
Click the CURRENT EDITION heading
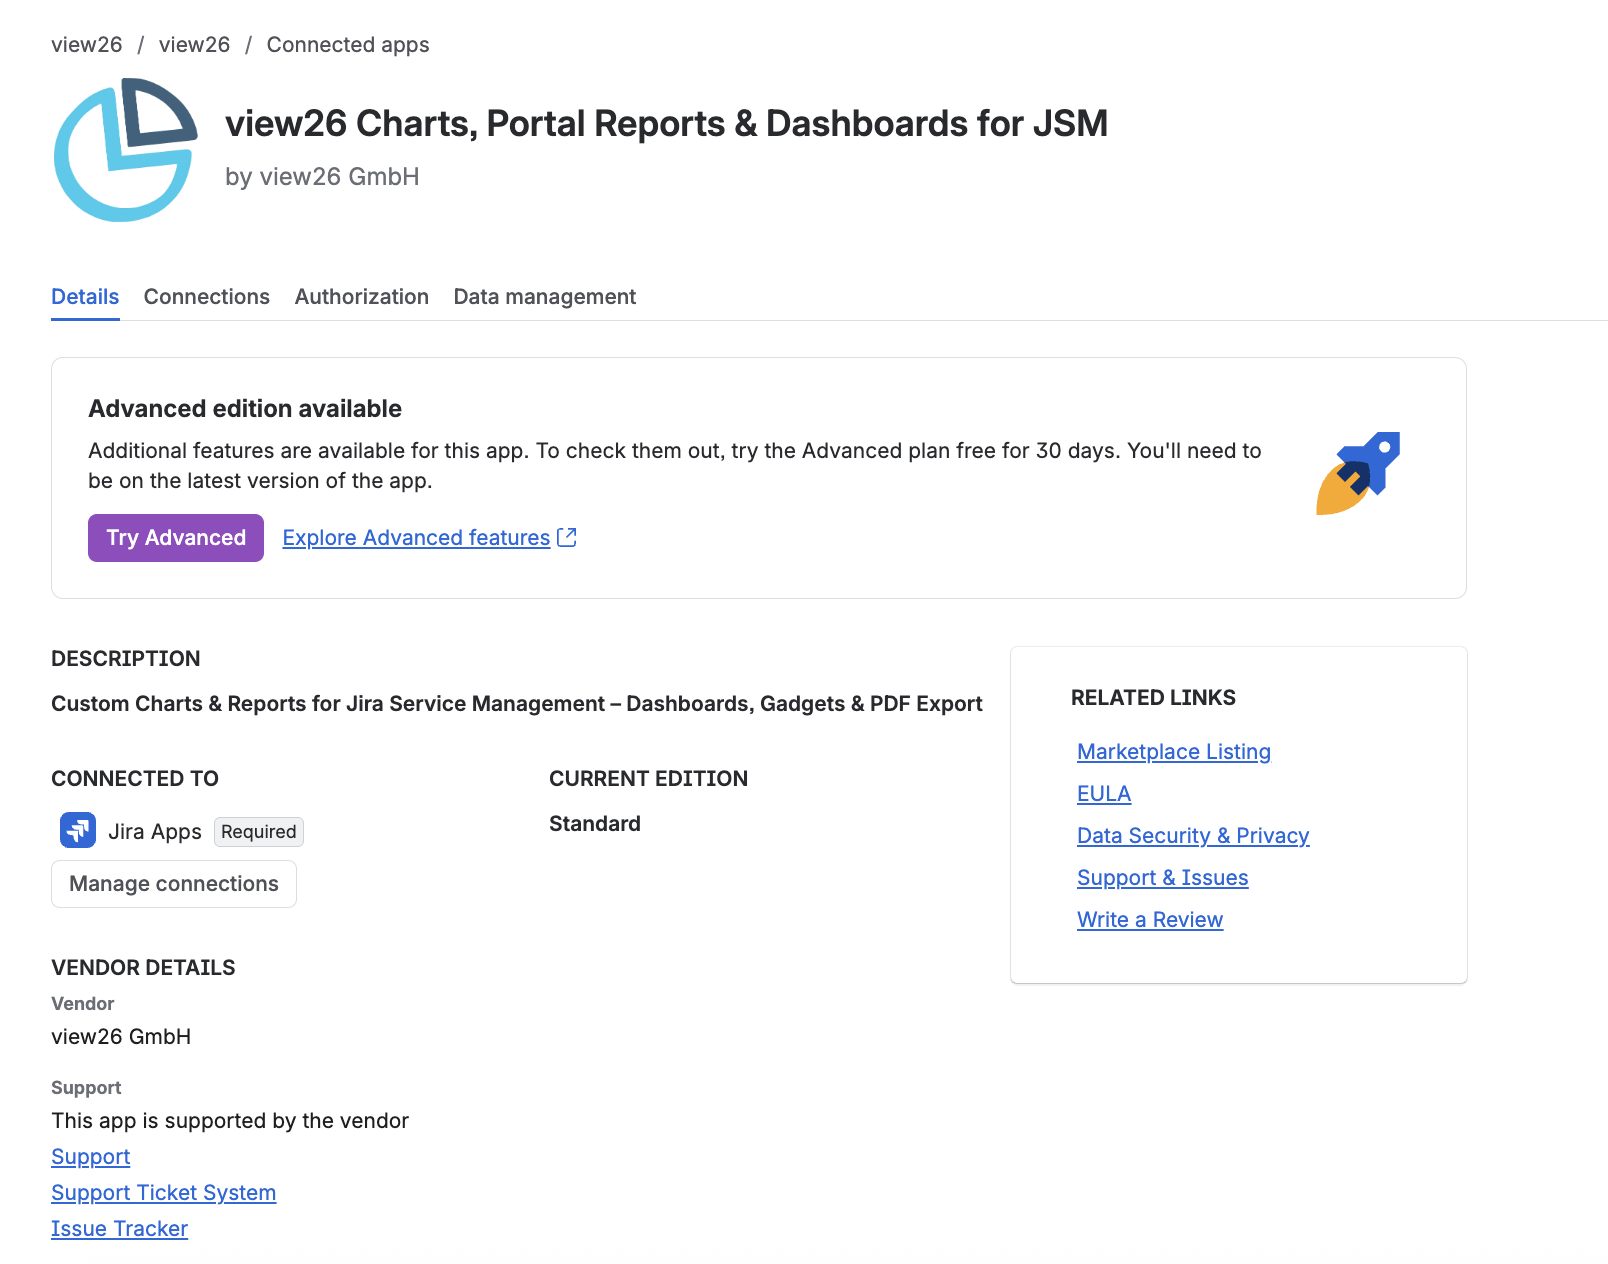tap(649, 779)
